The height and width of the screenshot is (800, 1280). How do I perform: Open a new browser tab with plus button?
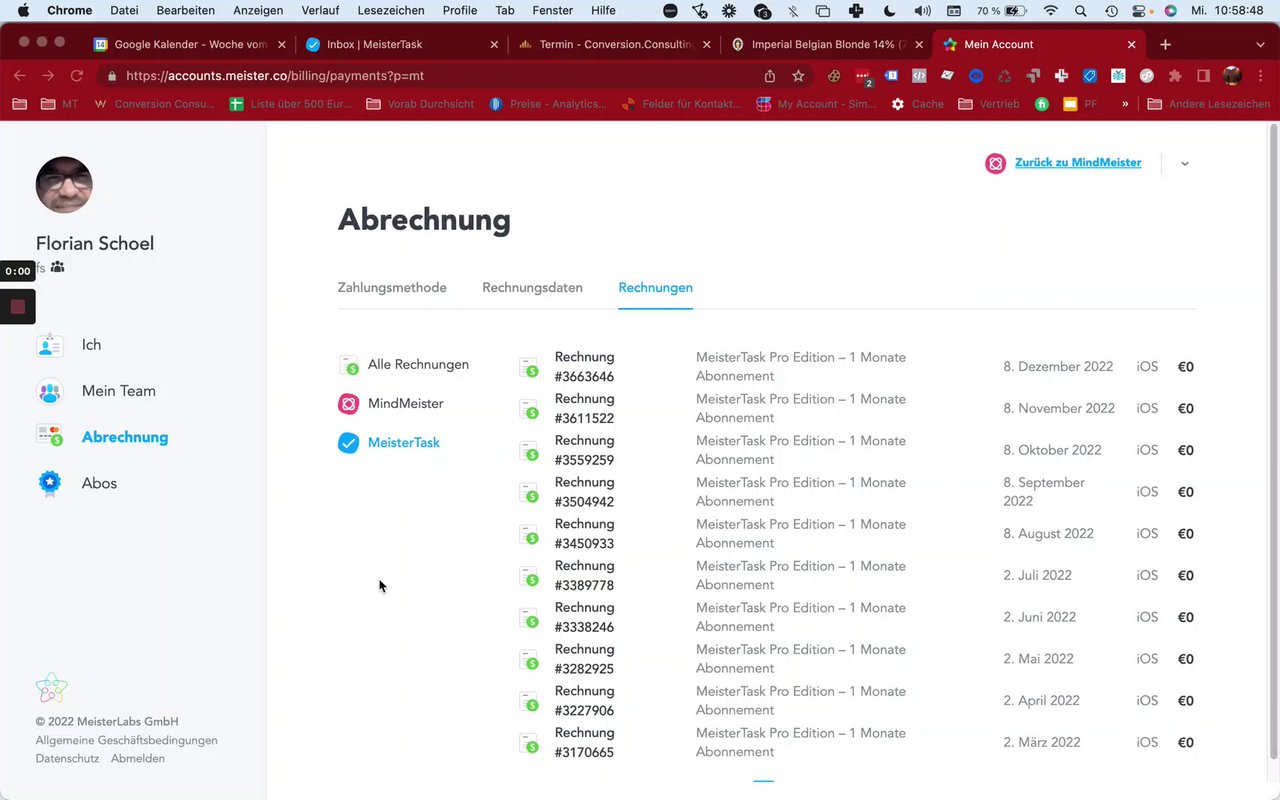1165,45
